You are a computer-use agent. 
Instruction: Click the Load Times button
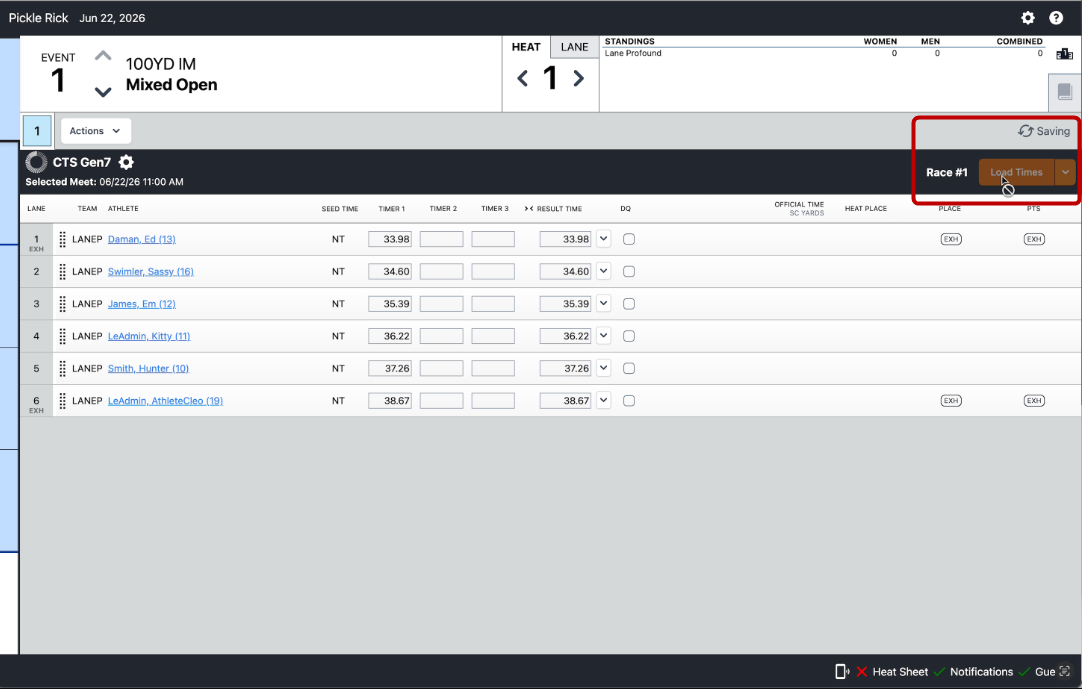(x=1016, y=173)
